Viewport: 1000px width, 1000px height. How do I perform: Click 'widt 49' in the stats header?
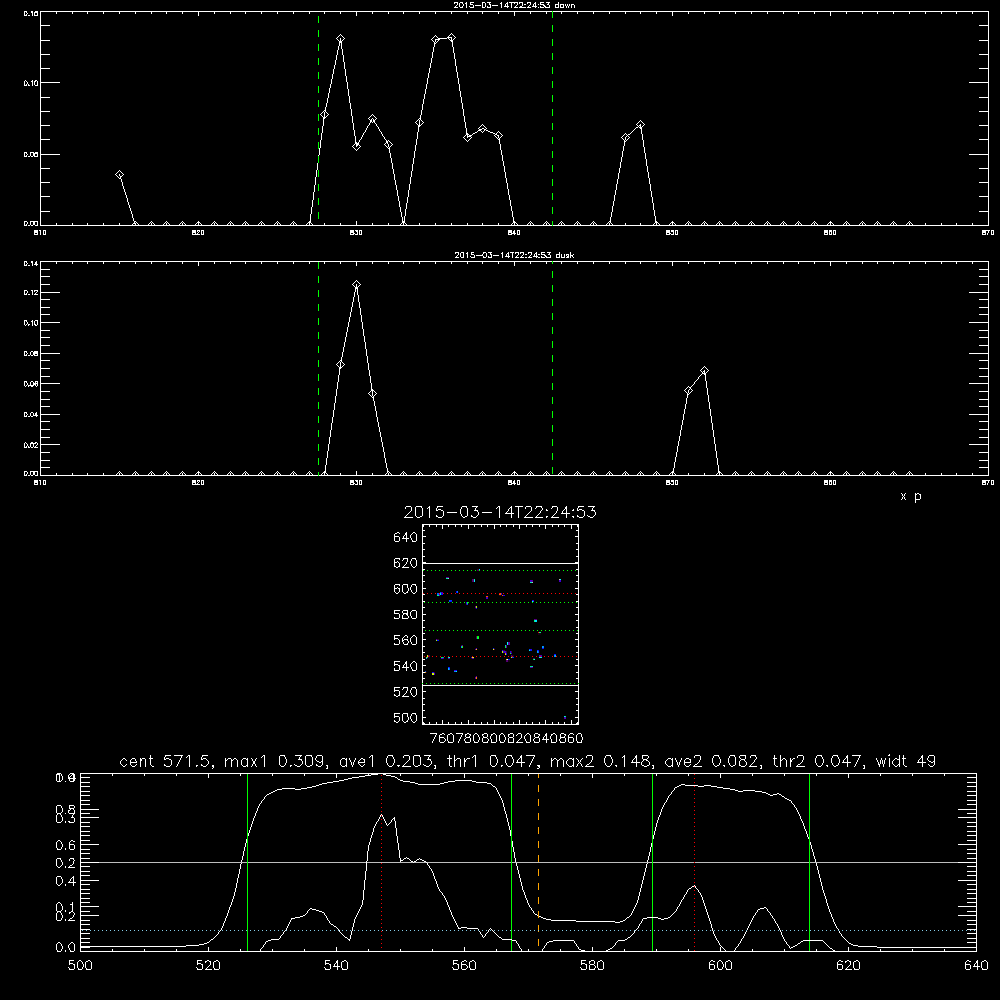[x=906, y=761]
